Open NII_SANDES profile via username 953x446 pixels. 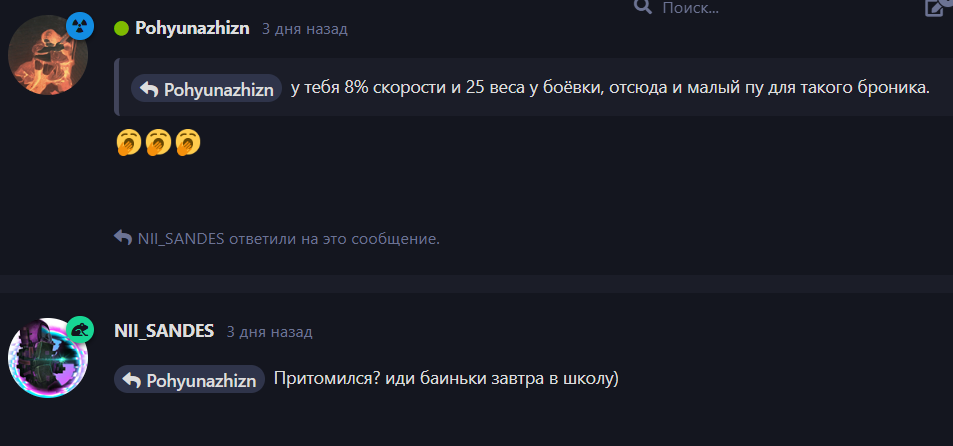point(164,331)
